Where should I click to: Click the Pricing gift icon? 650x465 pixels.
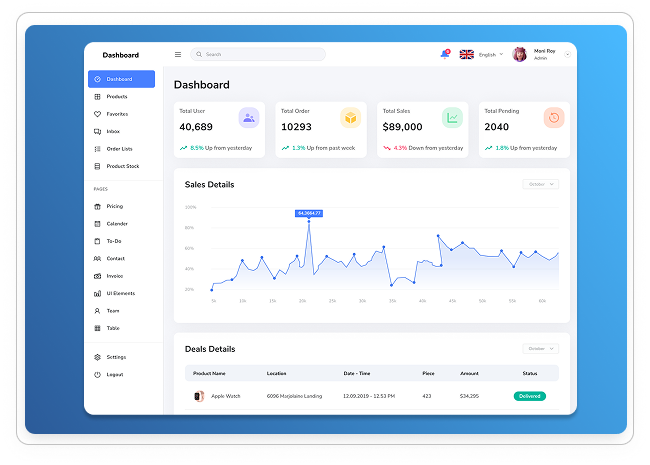pyautogui.click(x=97, y=206)
